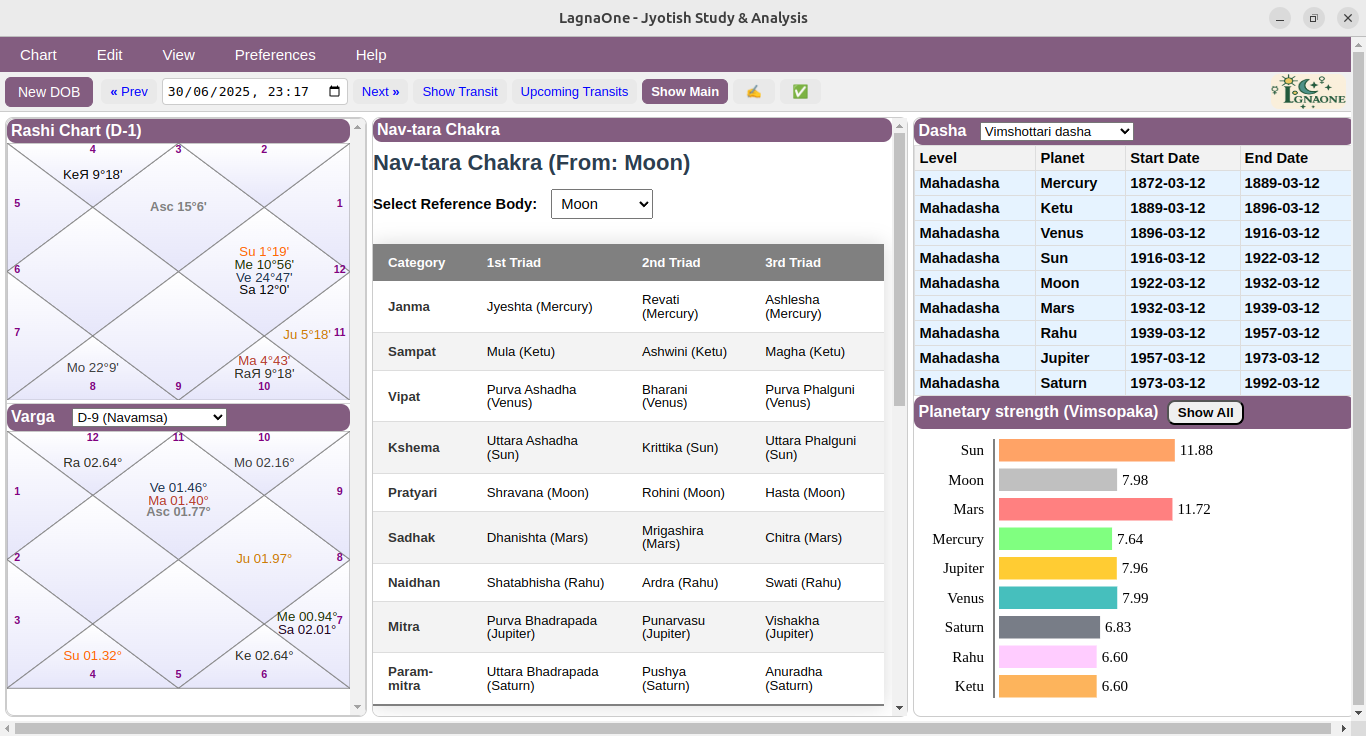Click the Sun strength bar
This screenshot has width=1366, height=736.
pos(1086,450)
